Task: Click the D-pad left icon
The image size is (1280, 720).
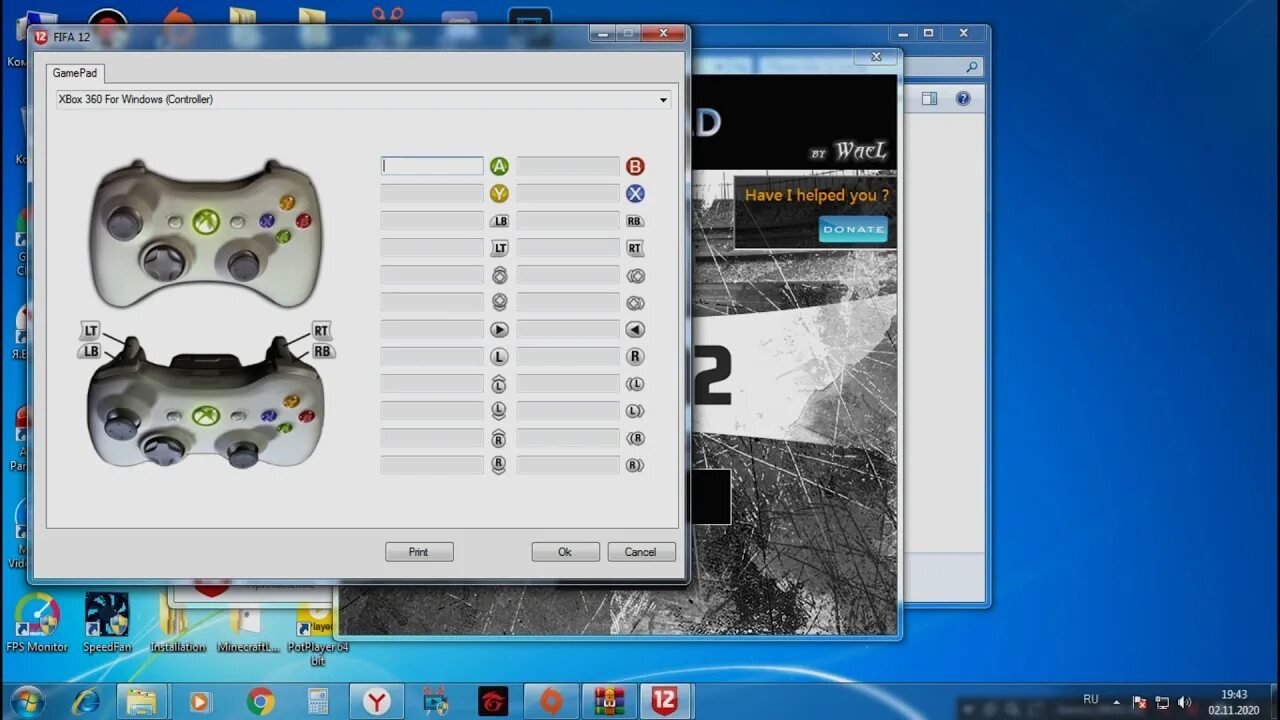Action: pos(635,275)
